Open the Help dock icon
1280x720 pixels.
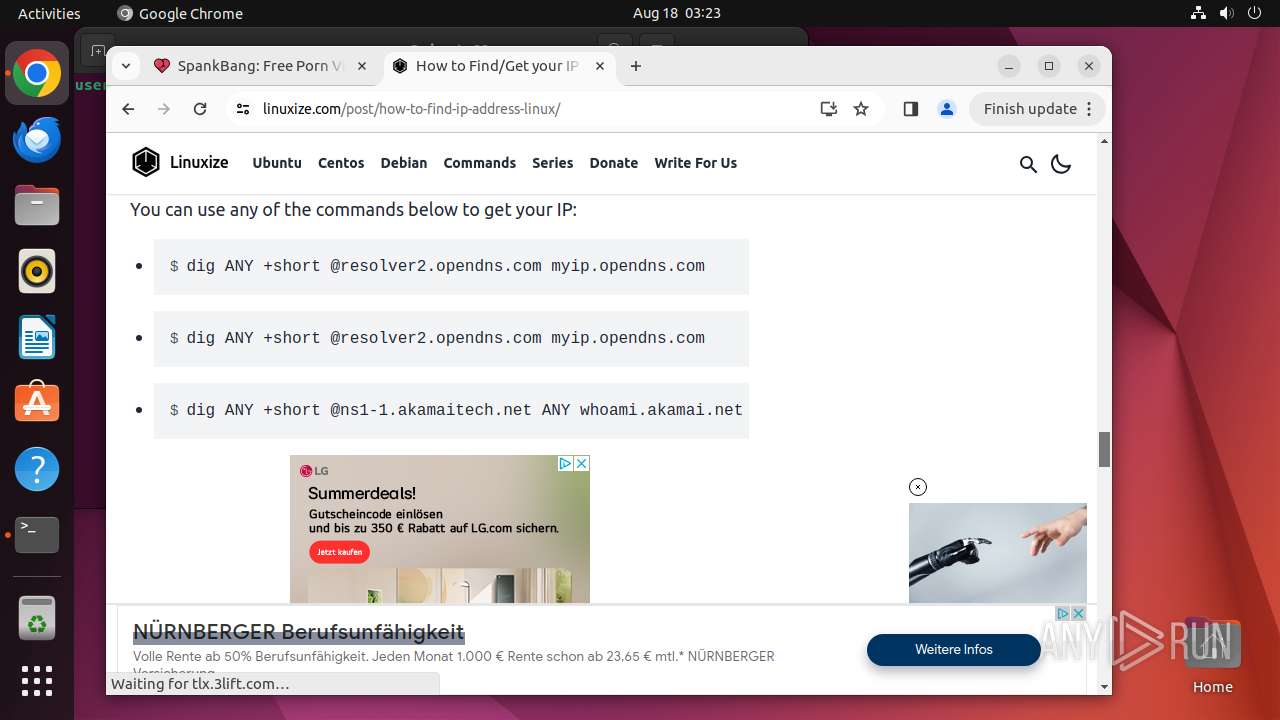[37, 469]
